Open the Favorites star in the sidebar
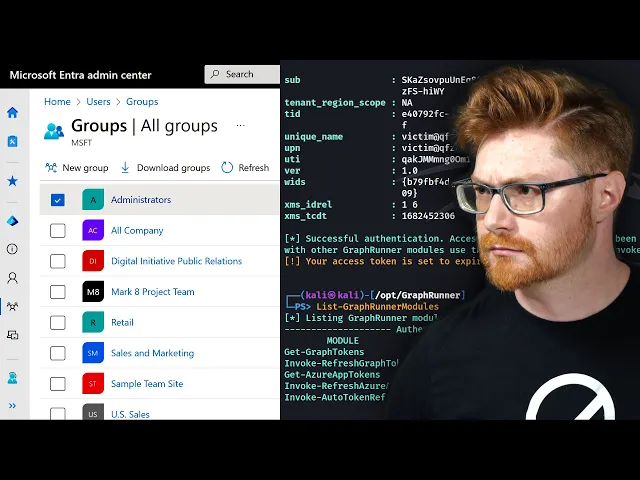This screenshot has height=480, width=640. 13,181
